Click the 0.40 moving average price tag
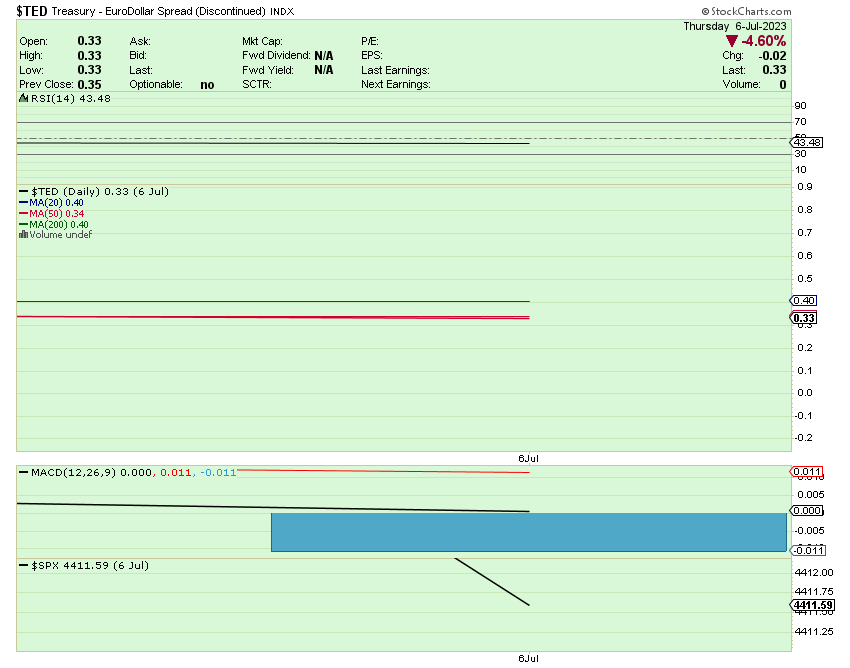The height and width of the screenshot is (668, 850). point(804,301)
